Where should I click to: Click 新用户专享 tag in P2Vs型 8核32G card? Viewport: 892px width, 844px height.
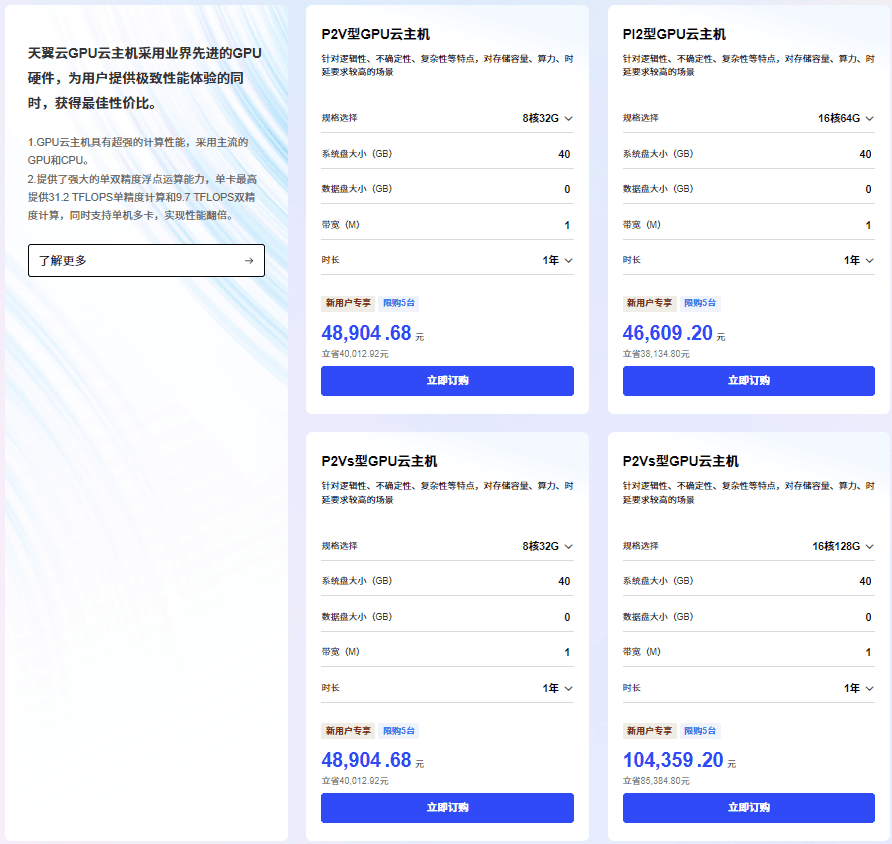[348, 731]
